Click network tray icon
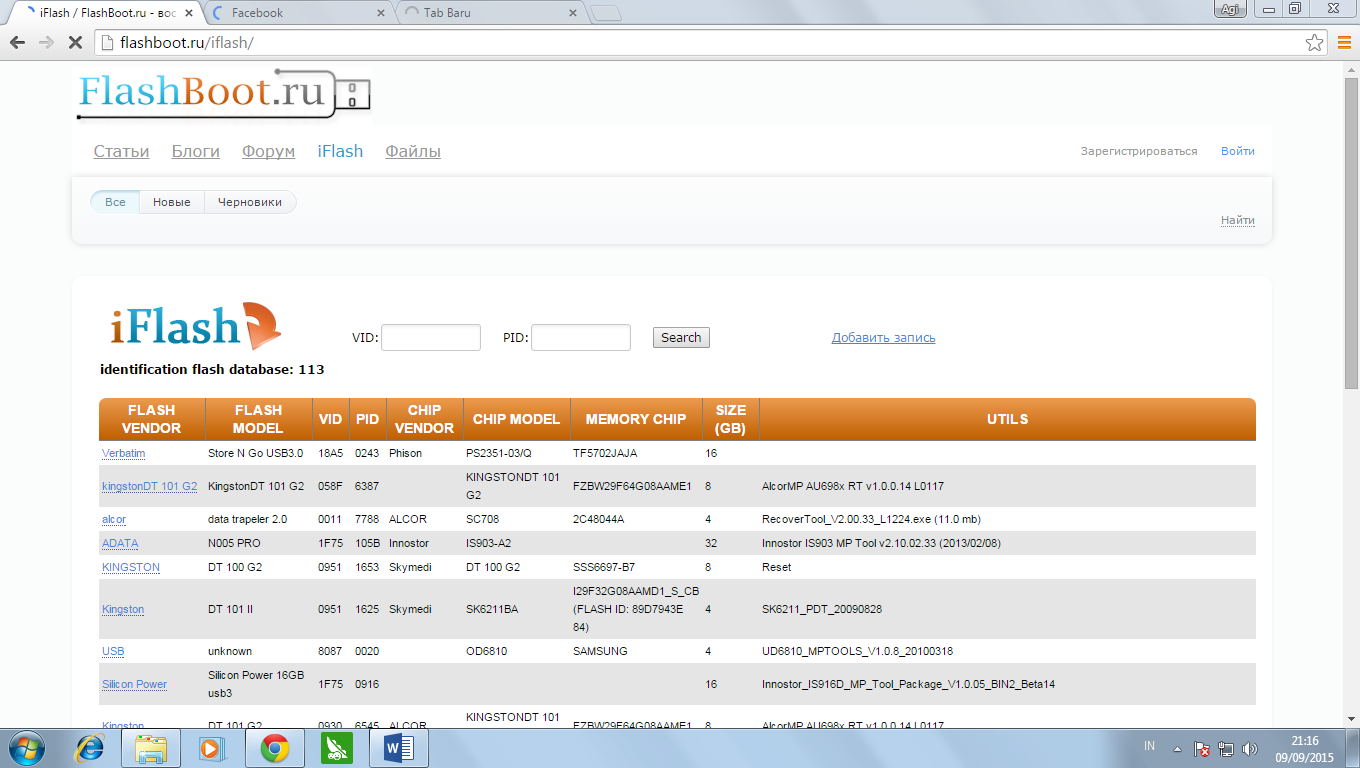This screenshot has width=1360, height=768. tap(1226, 748)
